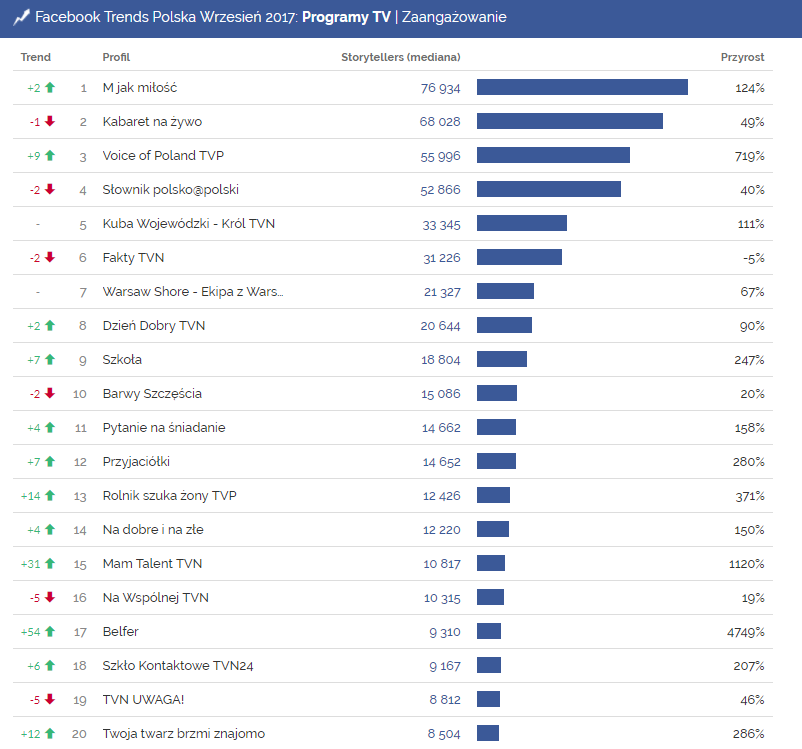Click the bar for Voice of Poland TVP
Screen dimensions: 802x749
[554, 155]
